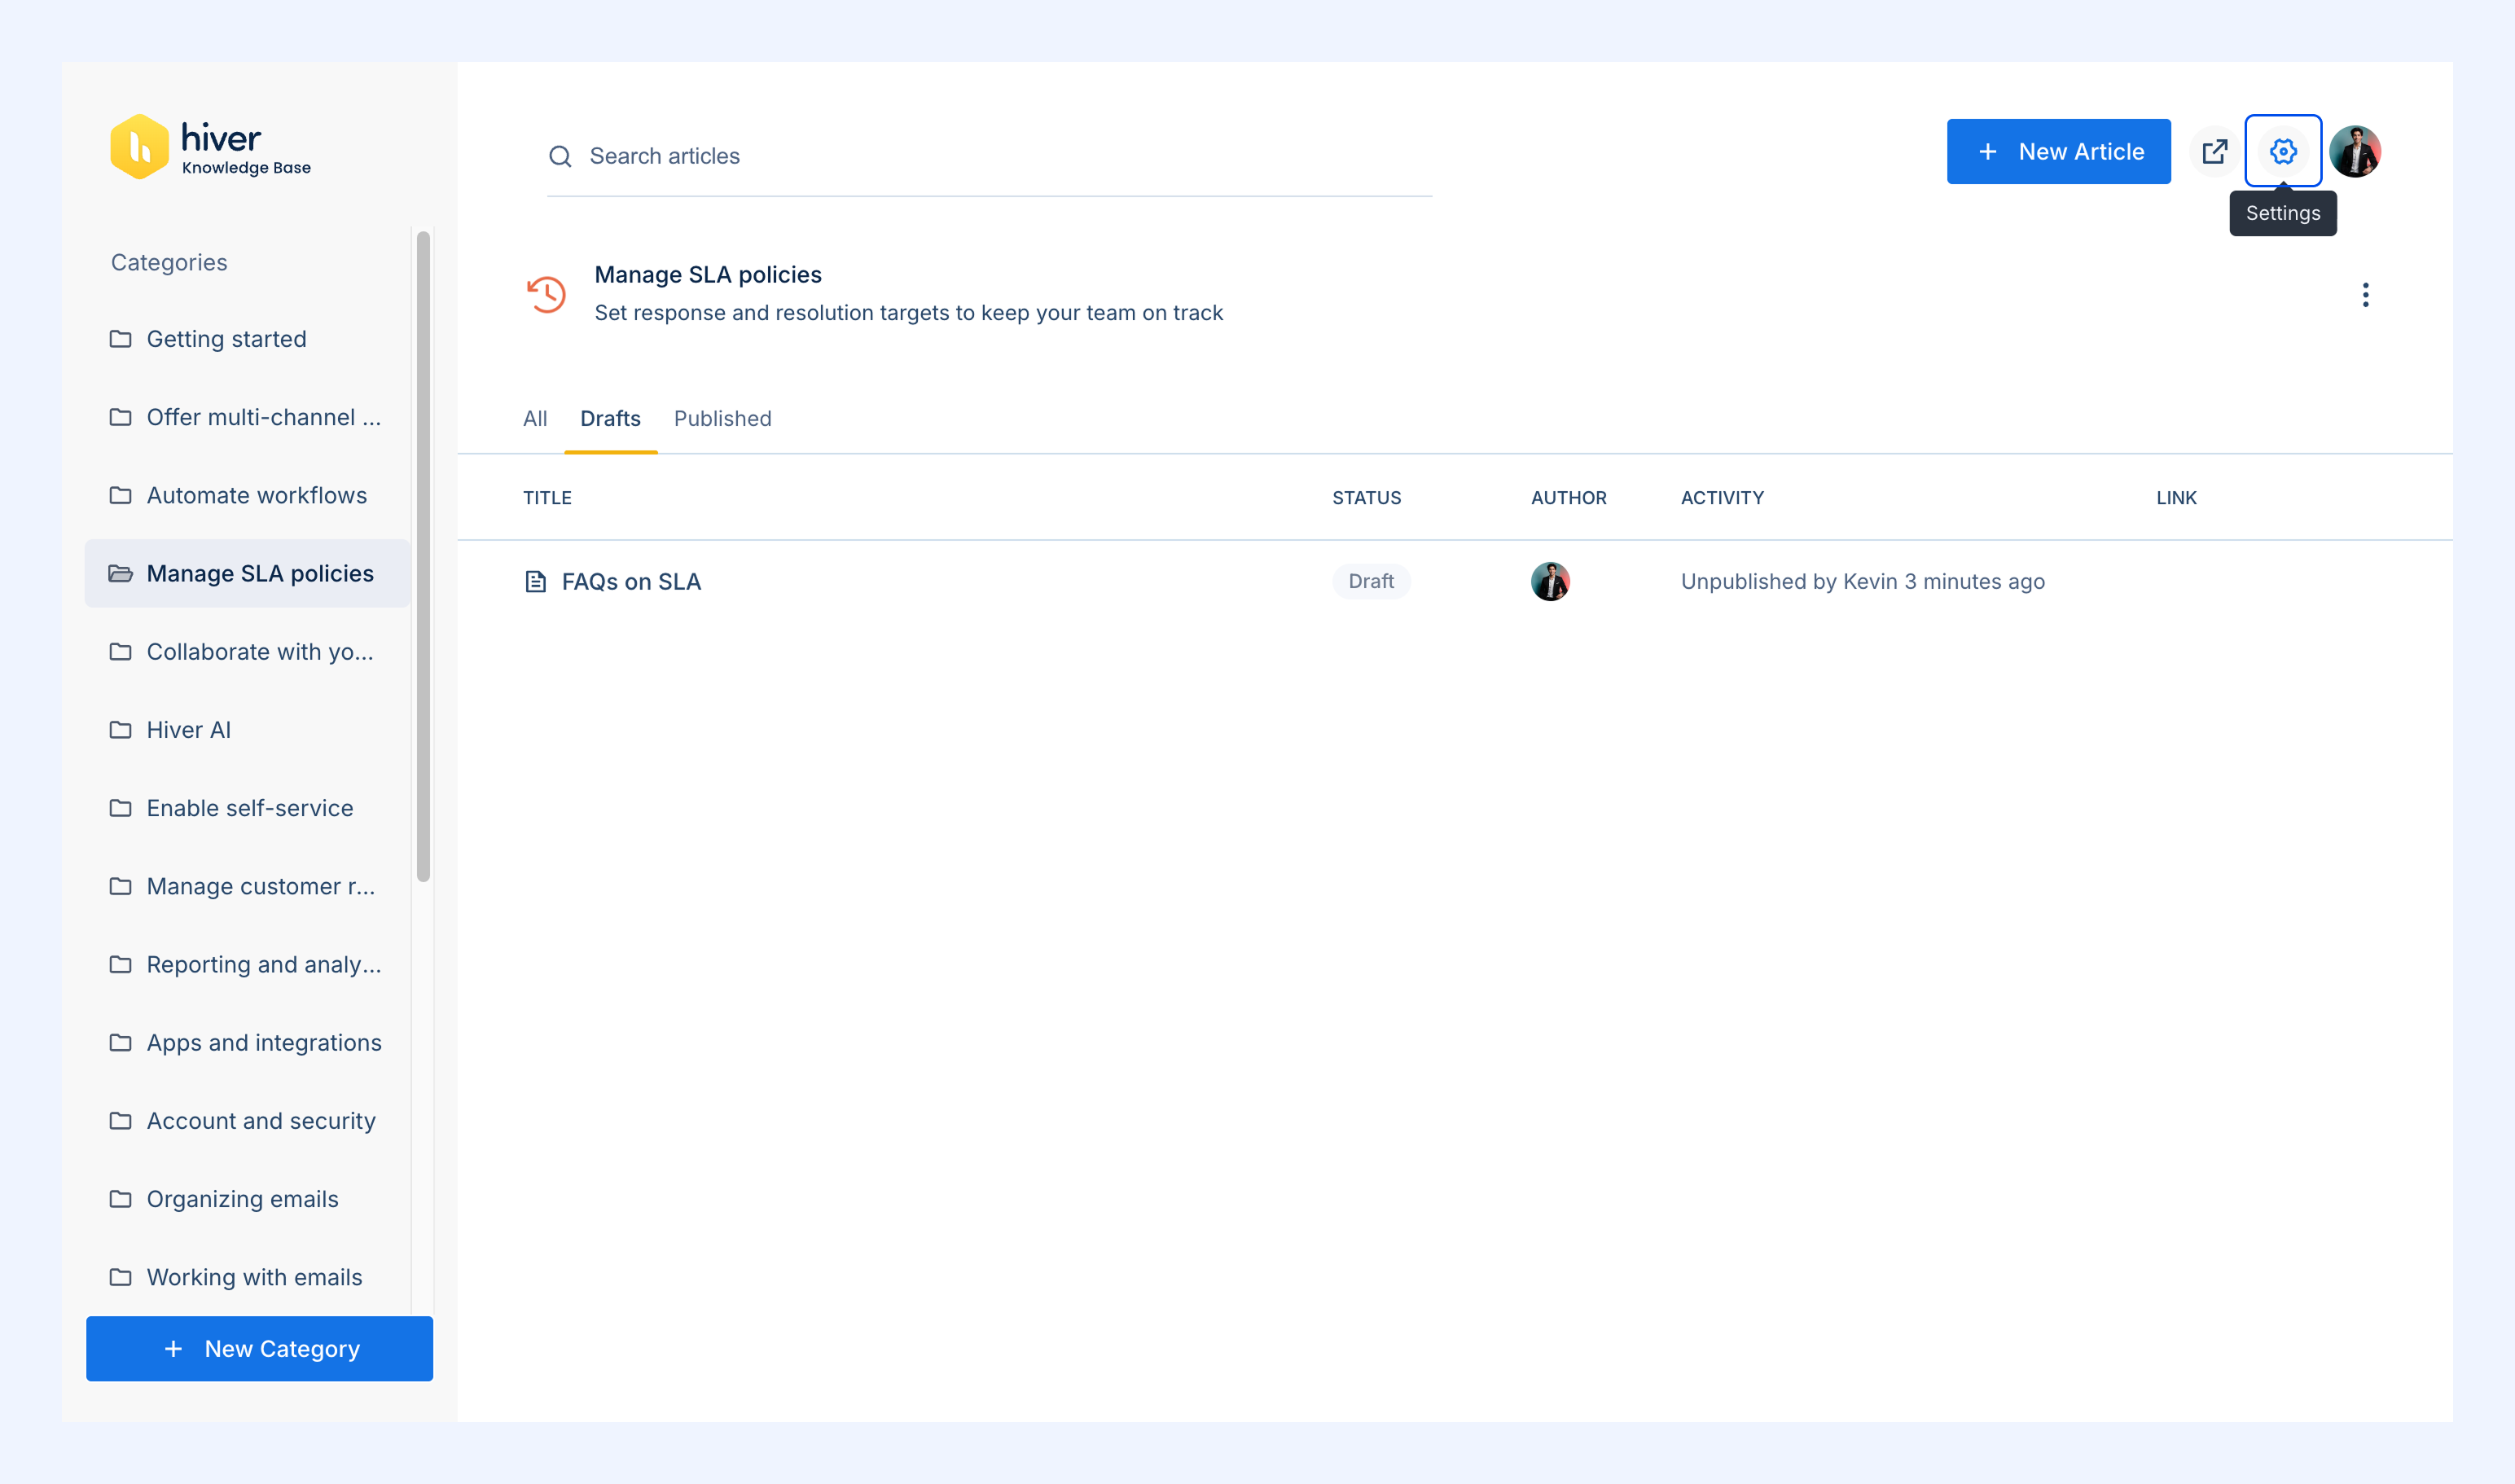This screenshot has width=2515, height=1484.
Task: Open the FAQs on SLA article
Action: [x=631, y=581]
